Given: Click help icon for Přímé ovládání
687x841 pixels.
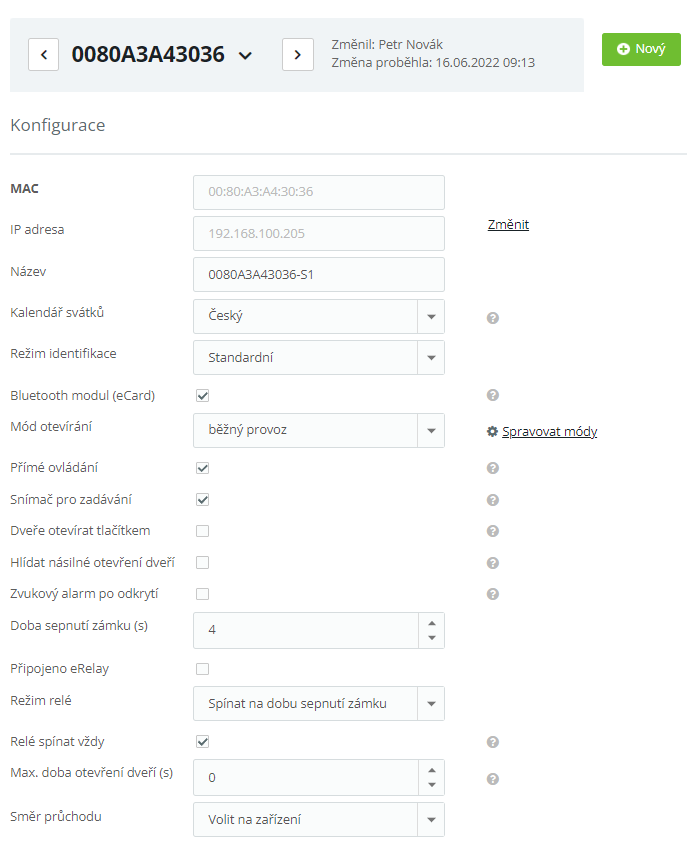Looking at the screenshot, I should pos(492,468).
